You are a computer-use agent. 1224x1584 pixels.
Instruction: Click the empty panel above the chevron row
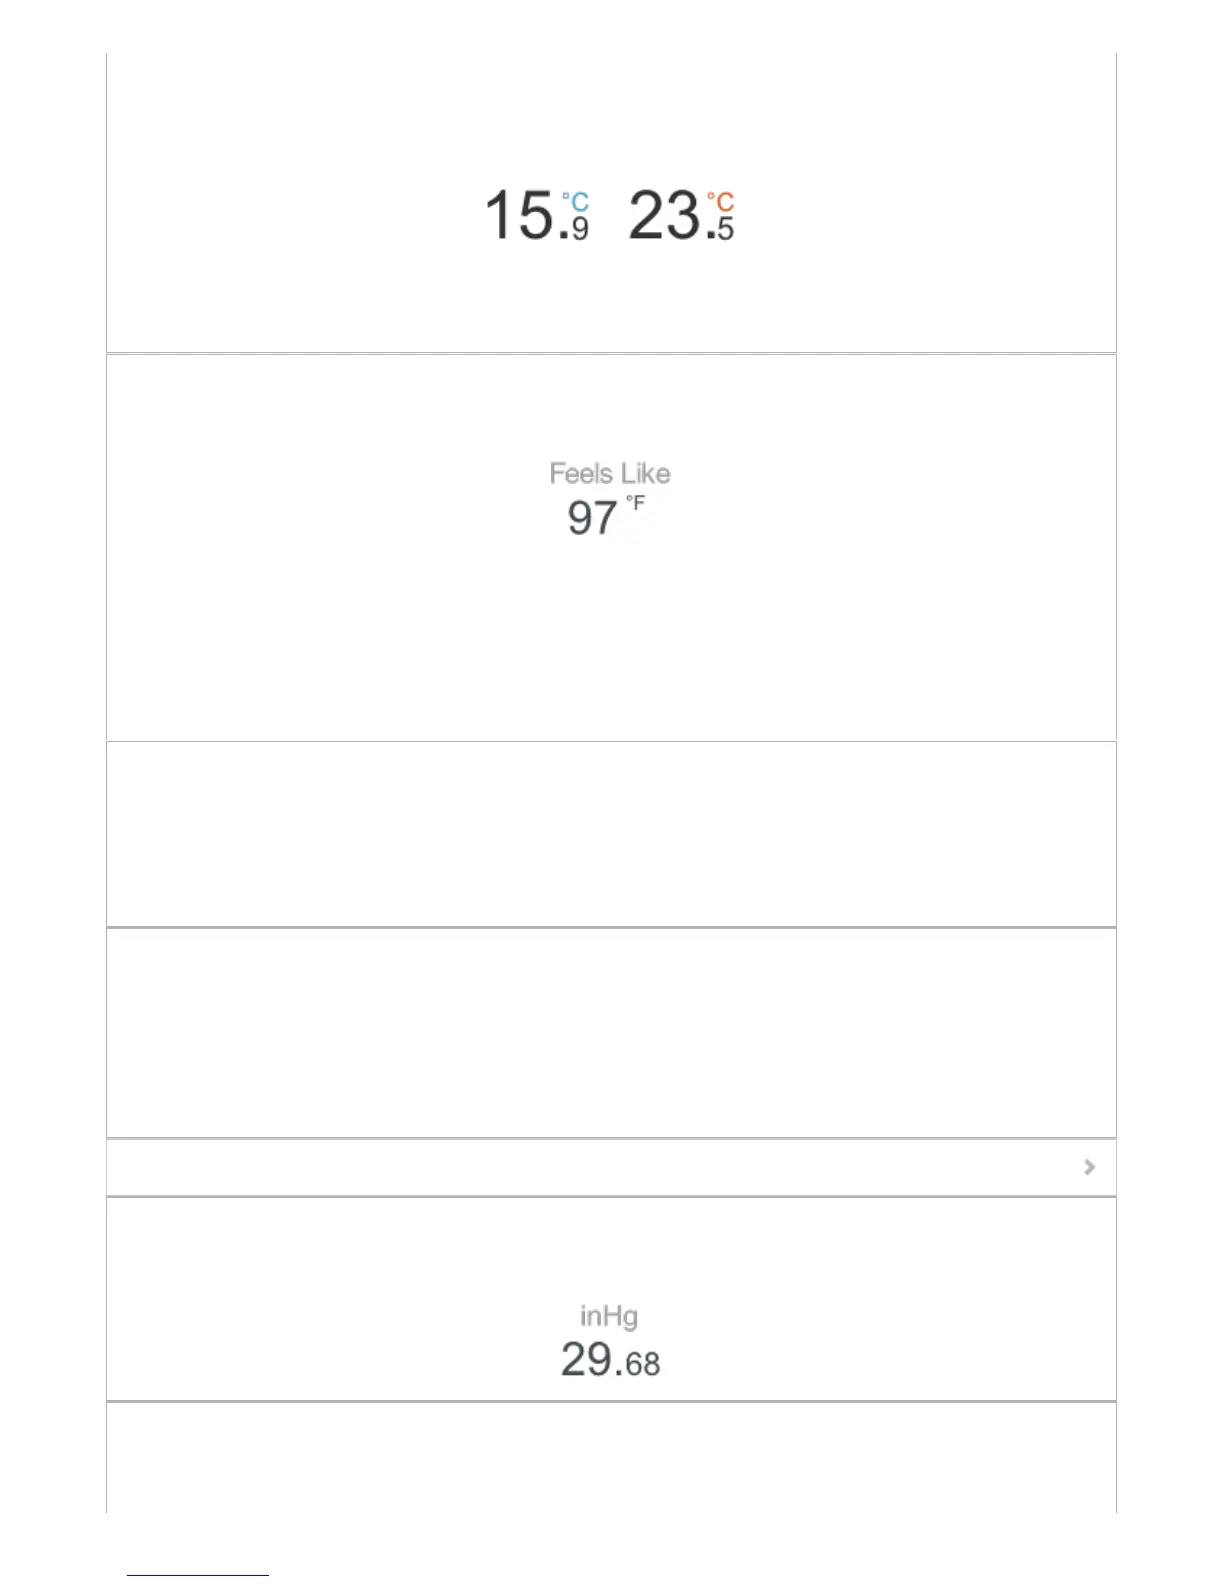click(x=611, y=1033)
